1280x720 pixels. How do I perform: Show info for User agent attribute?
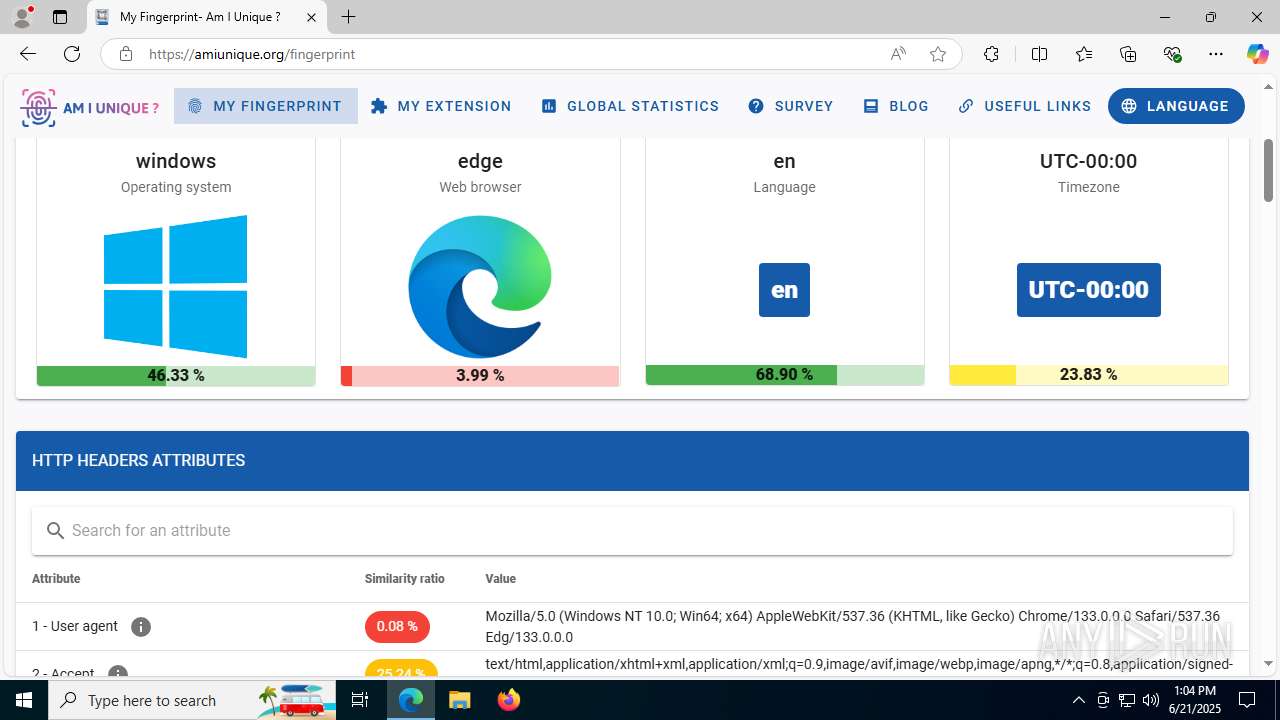tap(141, 627)
